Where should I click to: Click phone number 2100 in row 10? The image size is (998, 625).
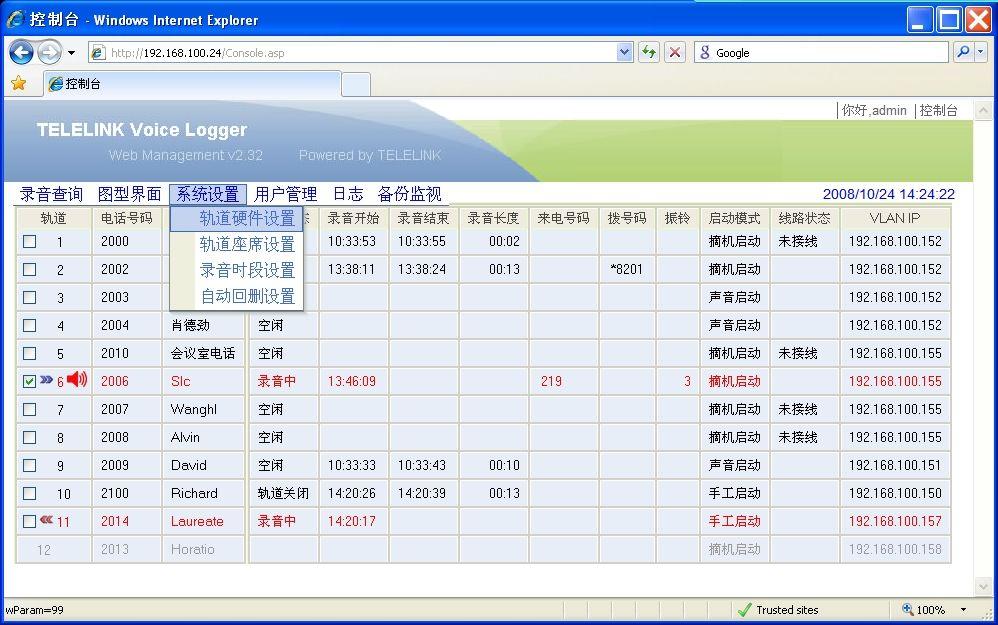coord(115,493)
